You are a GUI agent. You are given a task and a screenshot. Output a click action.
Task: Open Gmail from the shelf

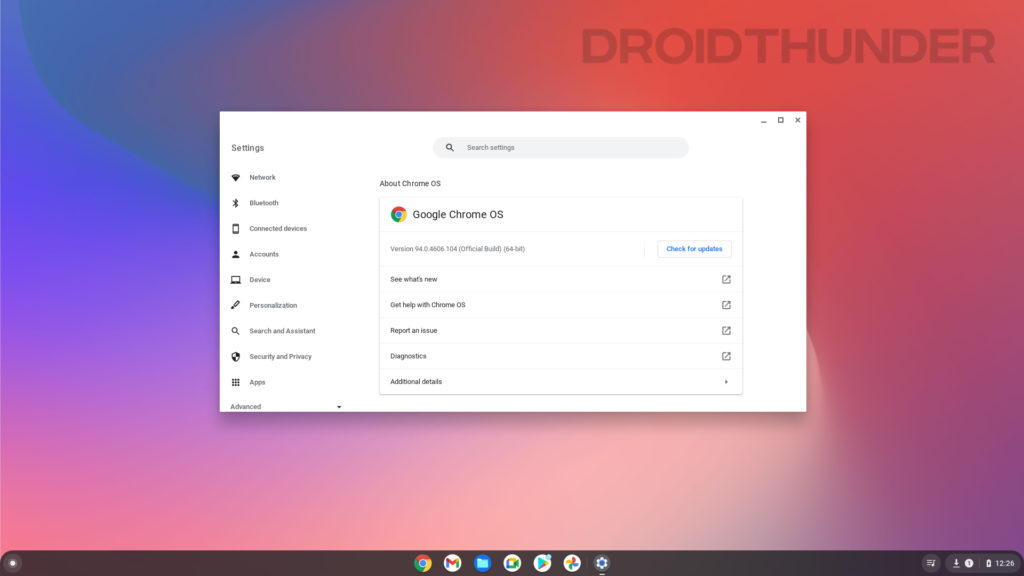coord(453,563)
